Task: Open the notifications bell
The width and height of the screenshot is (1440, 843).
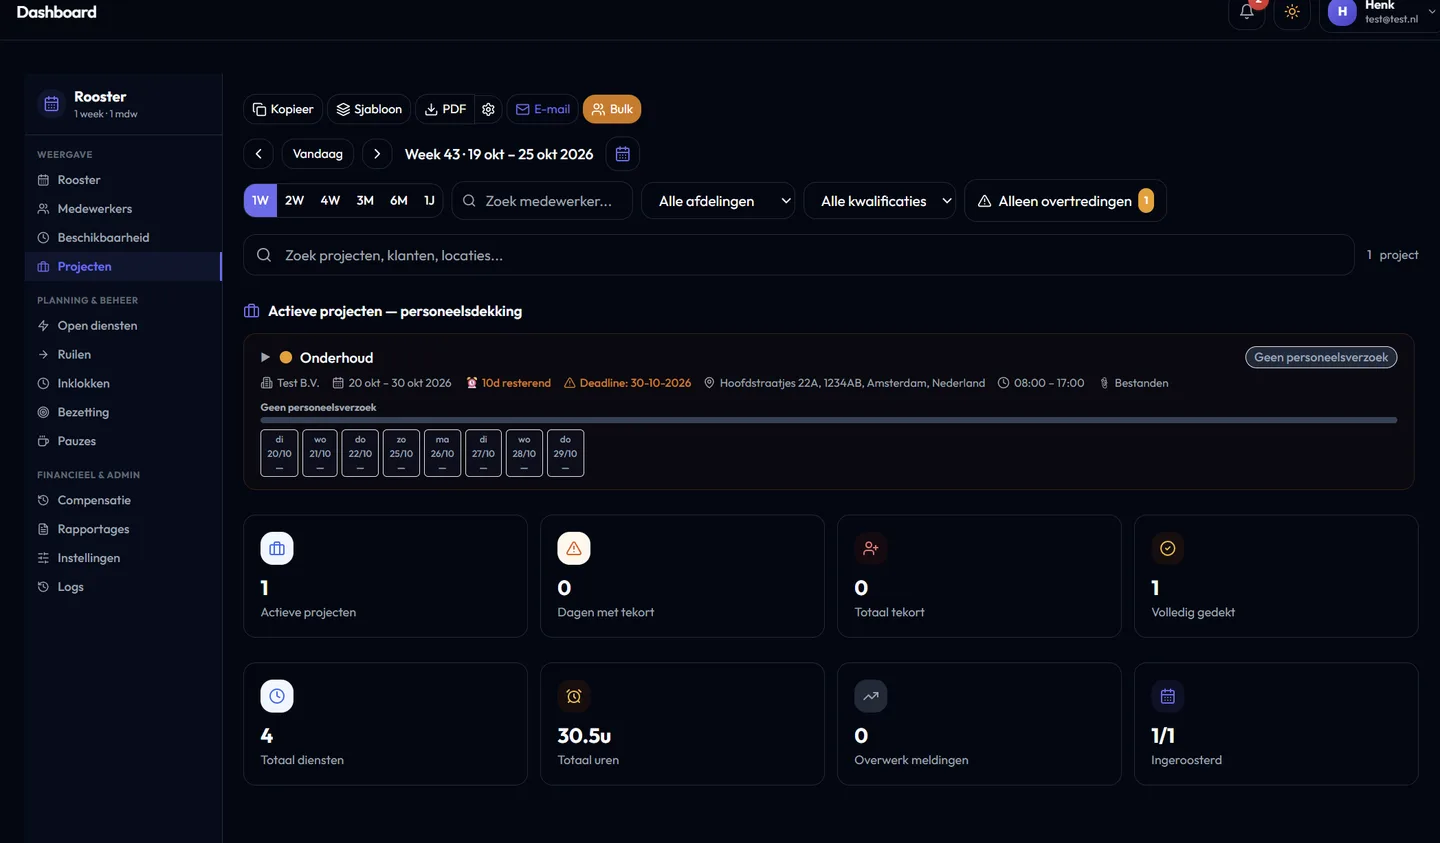Action: 1246,12
